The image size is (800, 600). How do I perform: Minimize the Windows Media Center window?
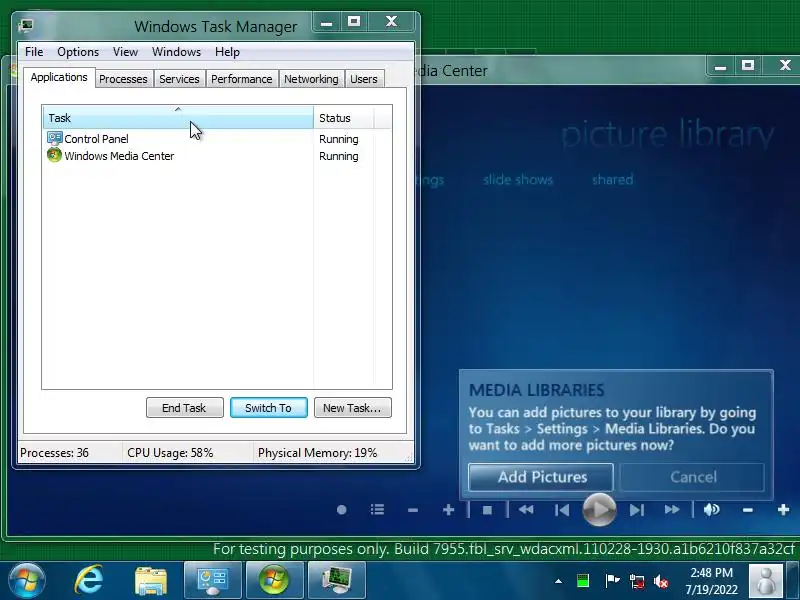721,66
